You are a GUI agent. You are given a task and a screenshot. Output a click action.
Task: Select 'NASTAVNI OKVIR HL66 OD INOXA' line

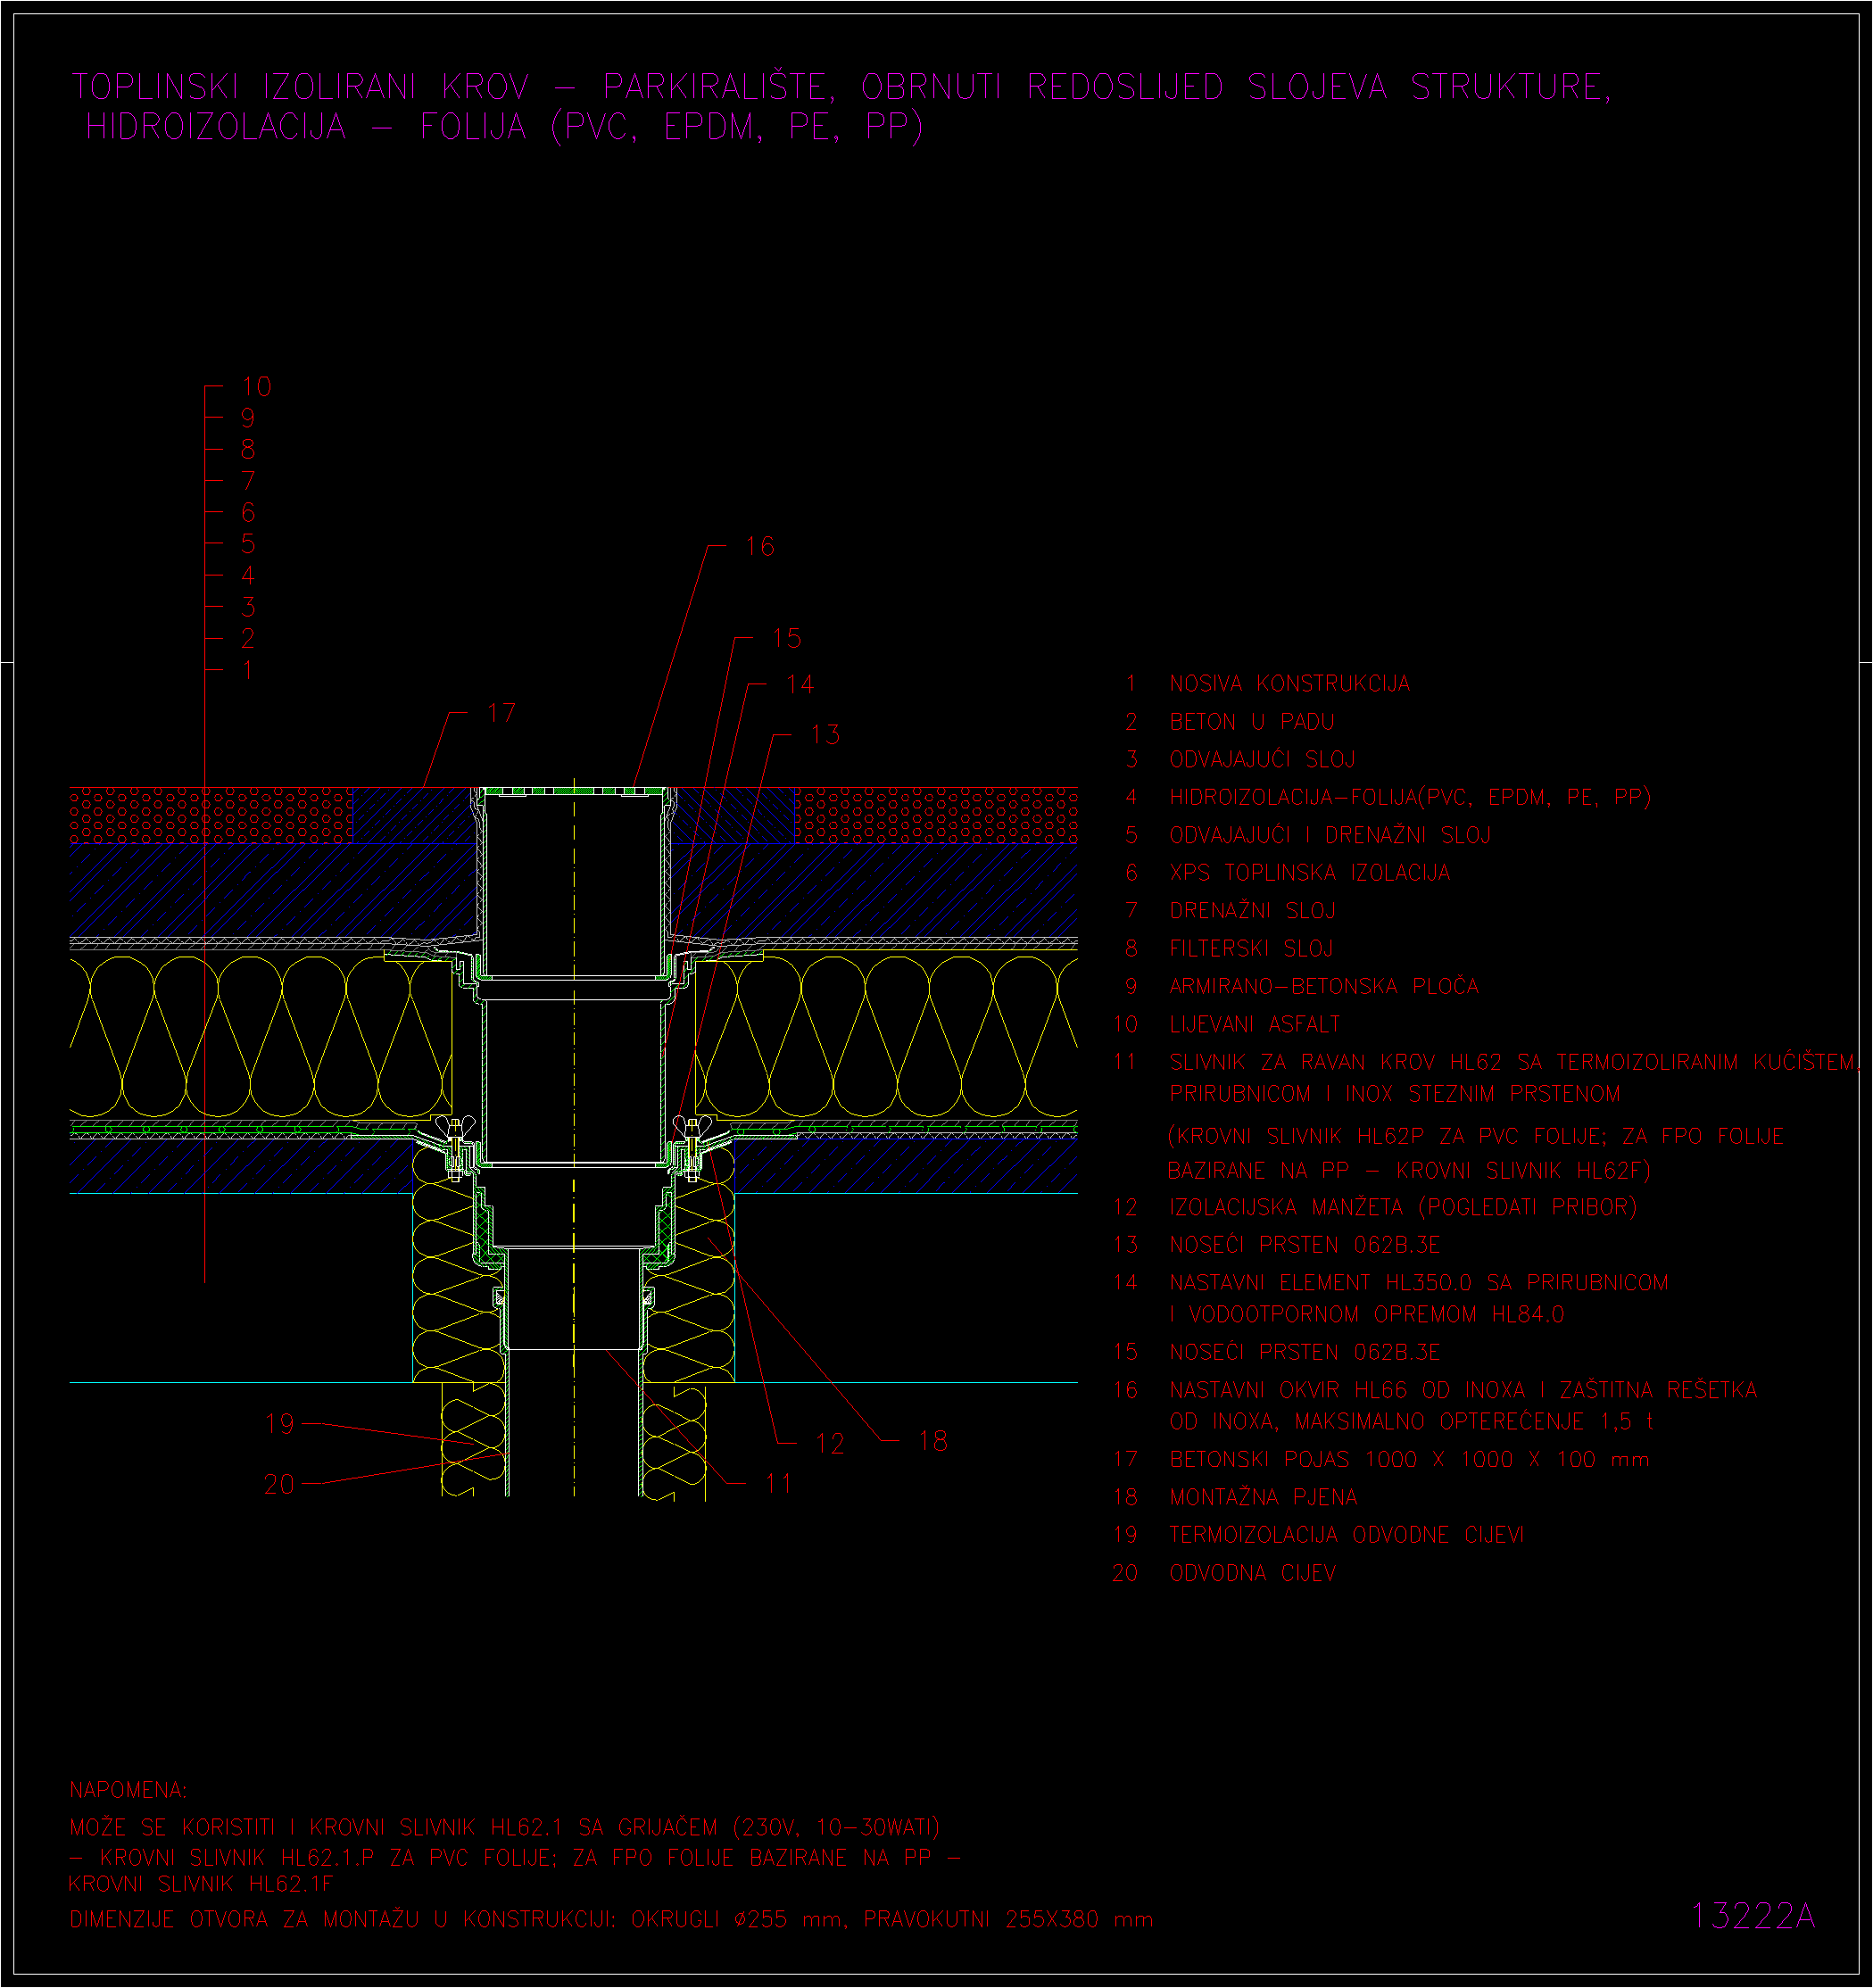[x=1347, y=1390]
